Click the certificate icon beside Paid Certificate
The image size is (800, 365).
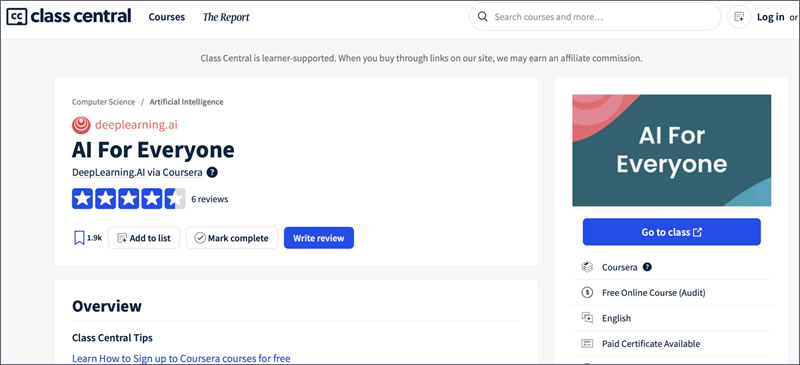tap(587, 344)
